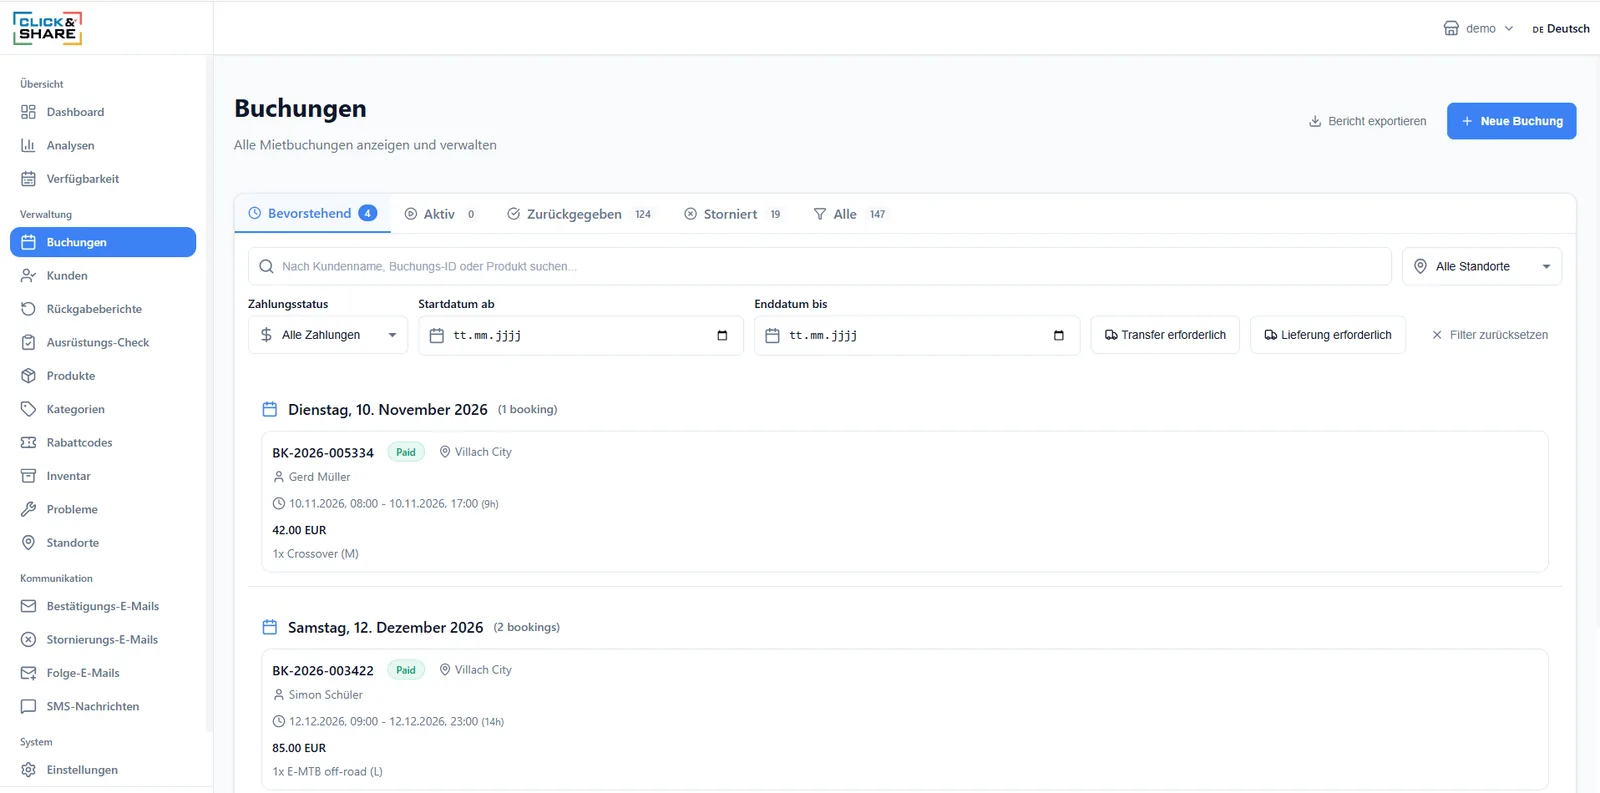Click the SMS-Nachrichten speech bubble icon
This screenshot has width=1600, height=793.
[28, 706]
